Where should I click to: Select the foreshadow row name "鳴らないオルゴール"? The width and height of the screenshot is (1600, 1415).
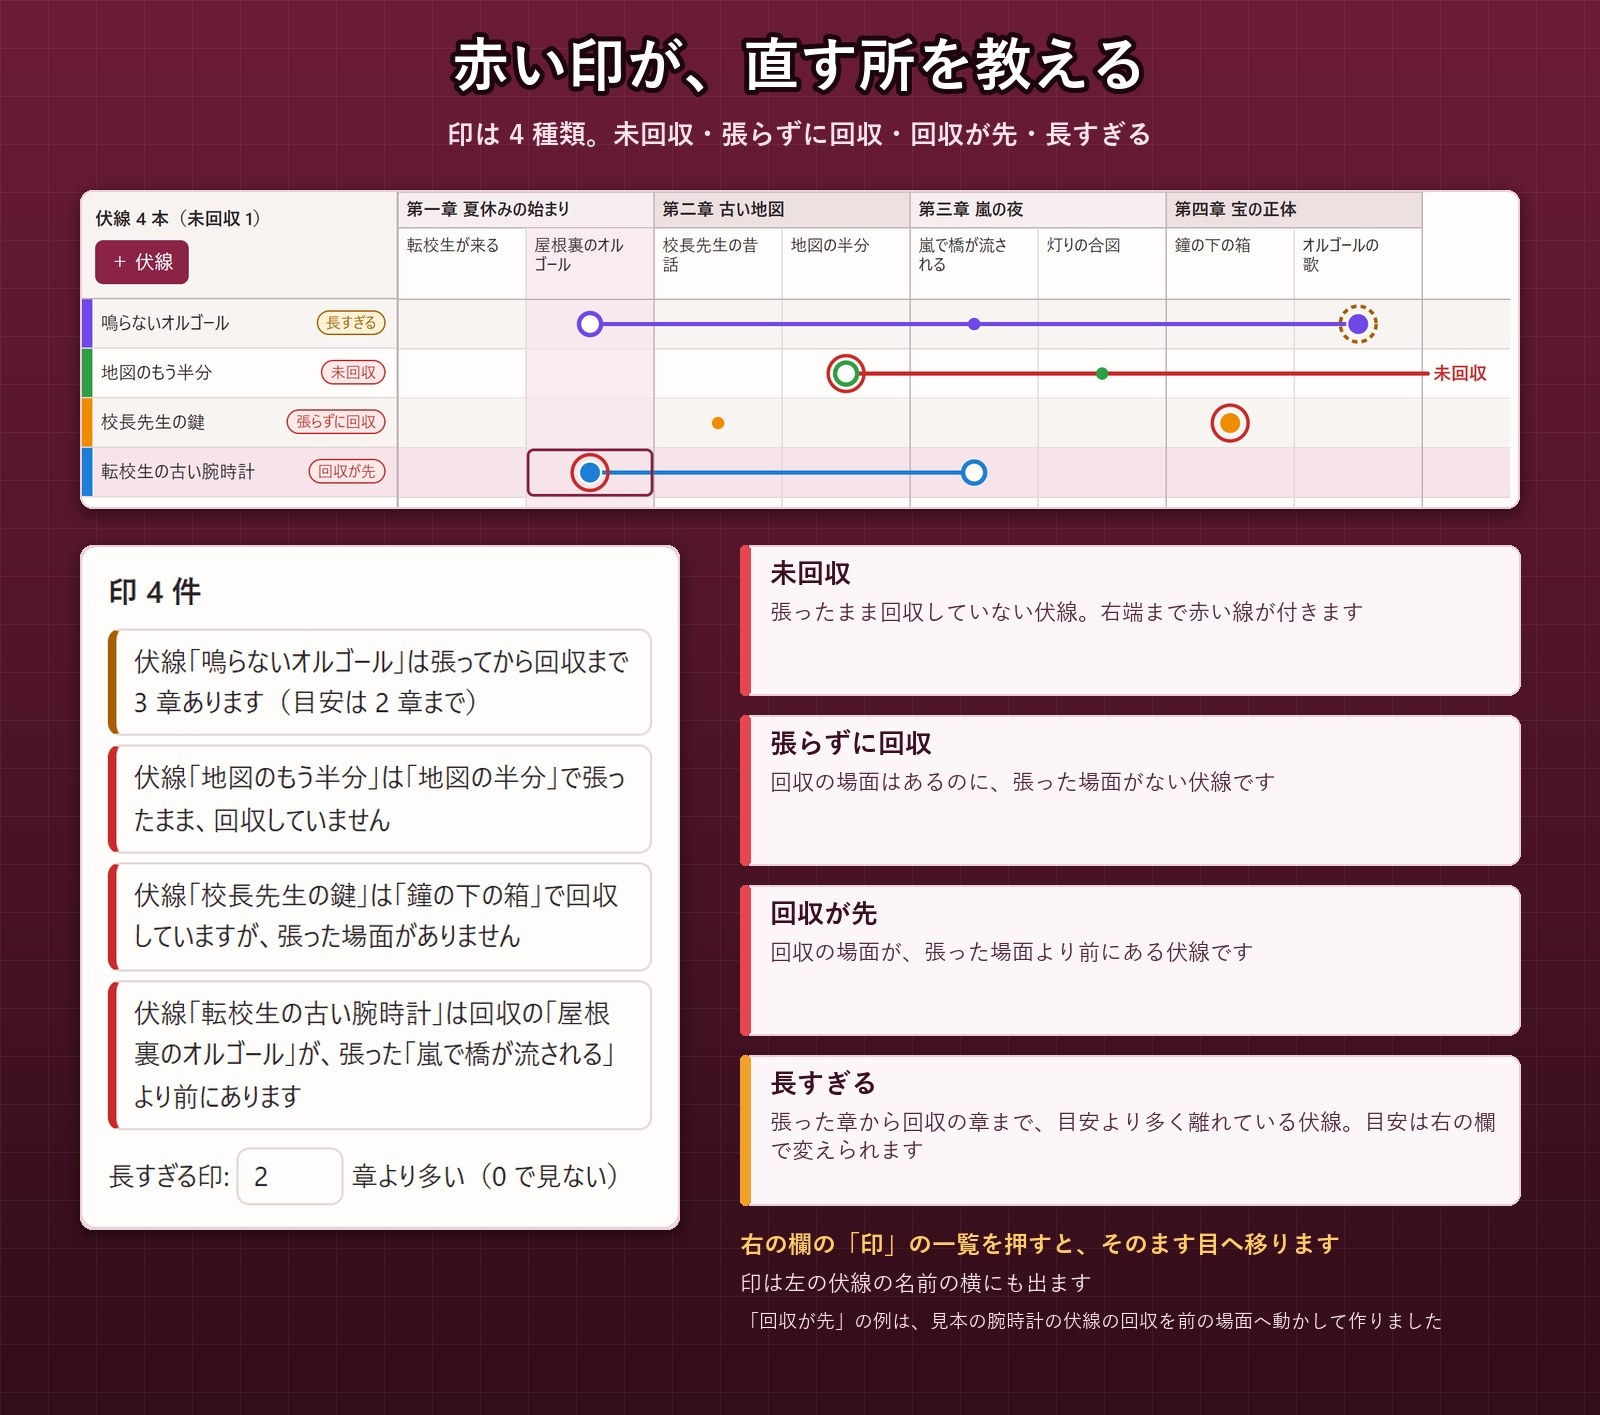pos(165,323)
